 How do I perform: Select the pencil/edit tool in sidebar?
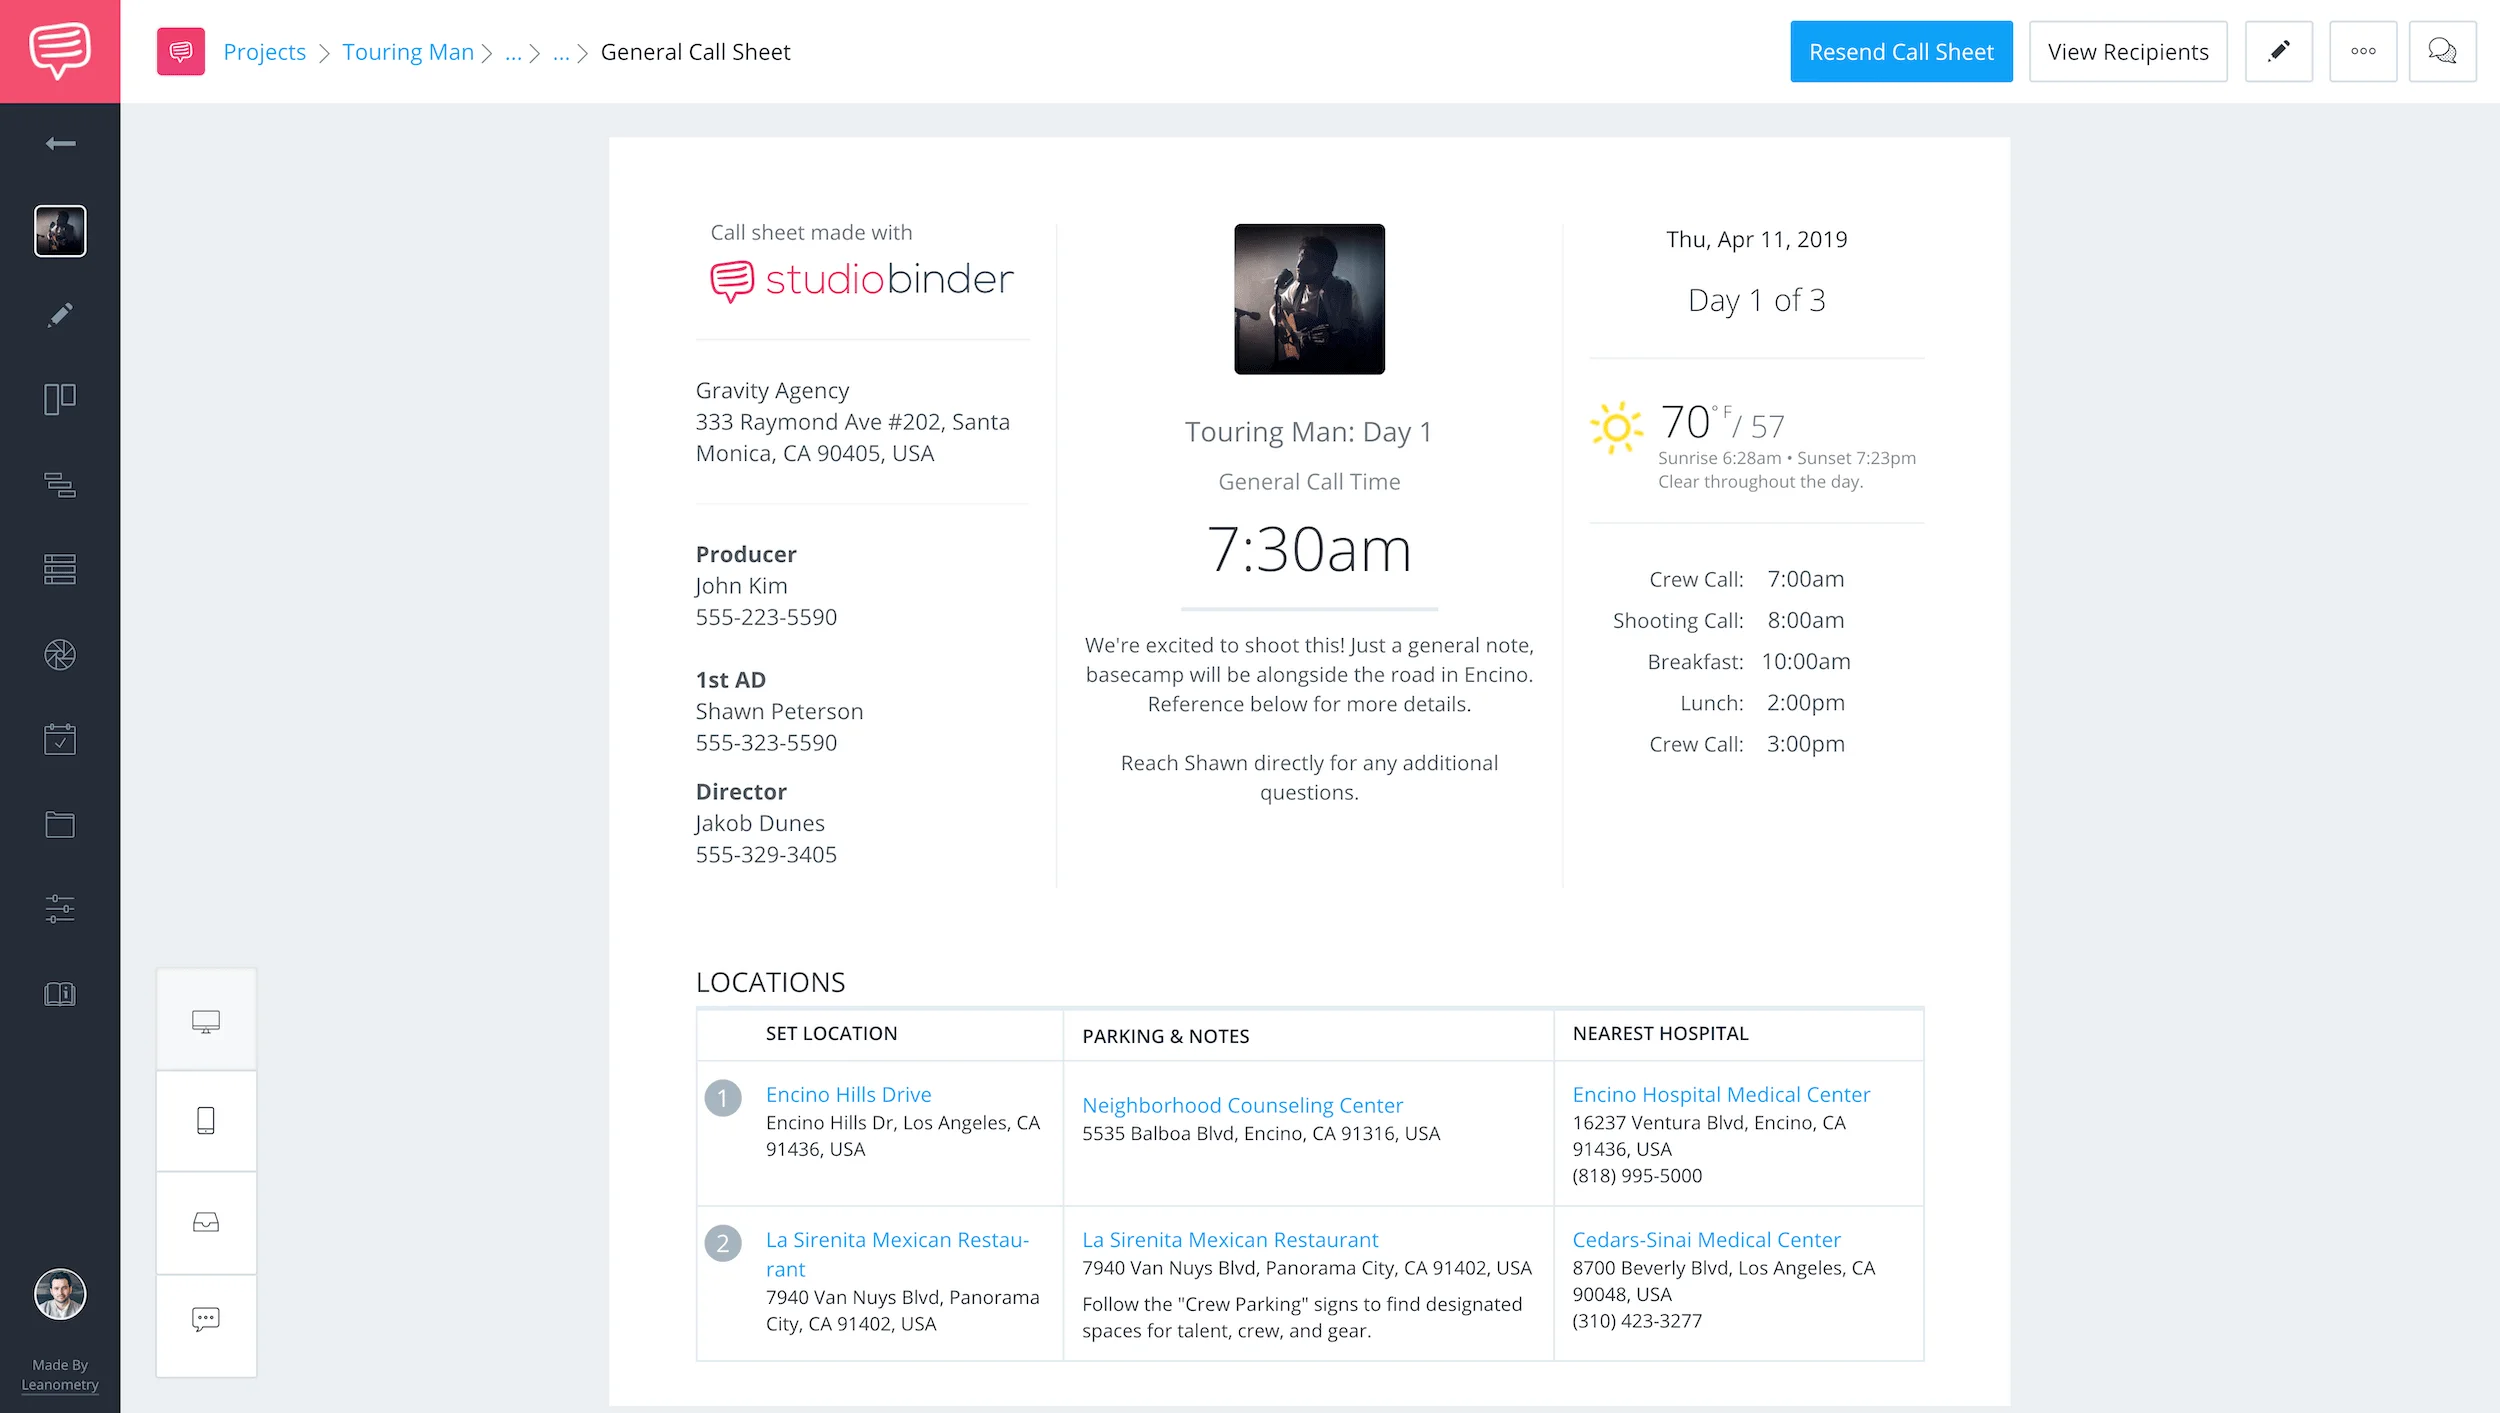[60, 314]
